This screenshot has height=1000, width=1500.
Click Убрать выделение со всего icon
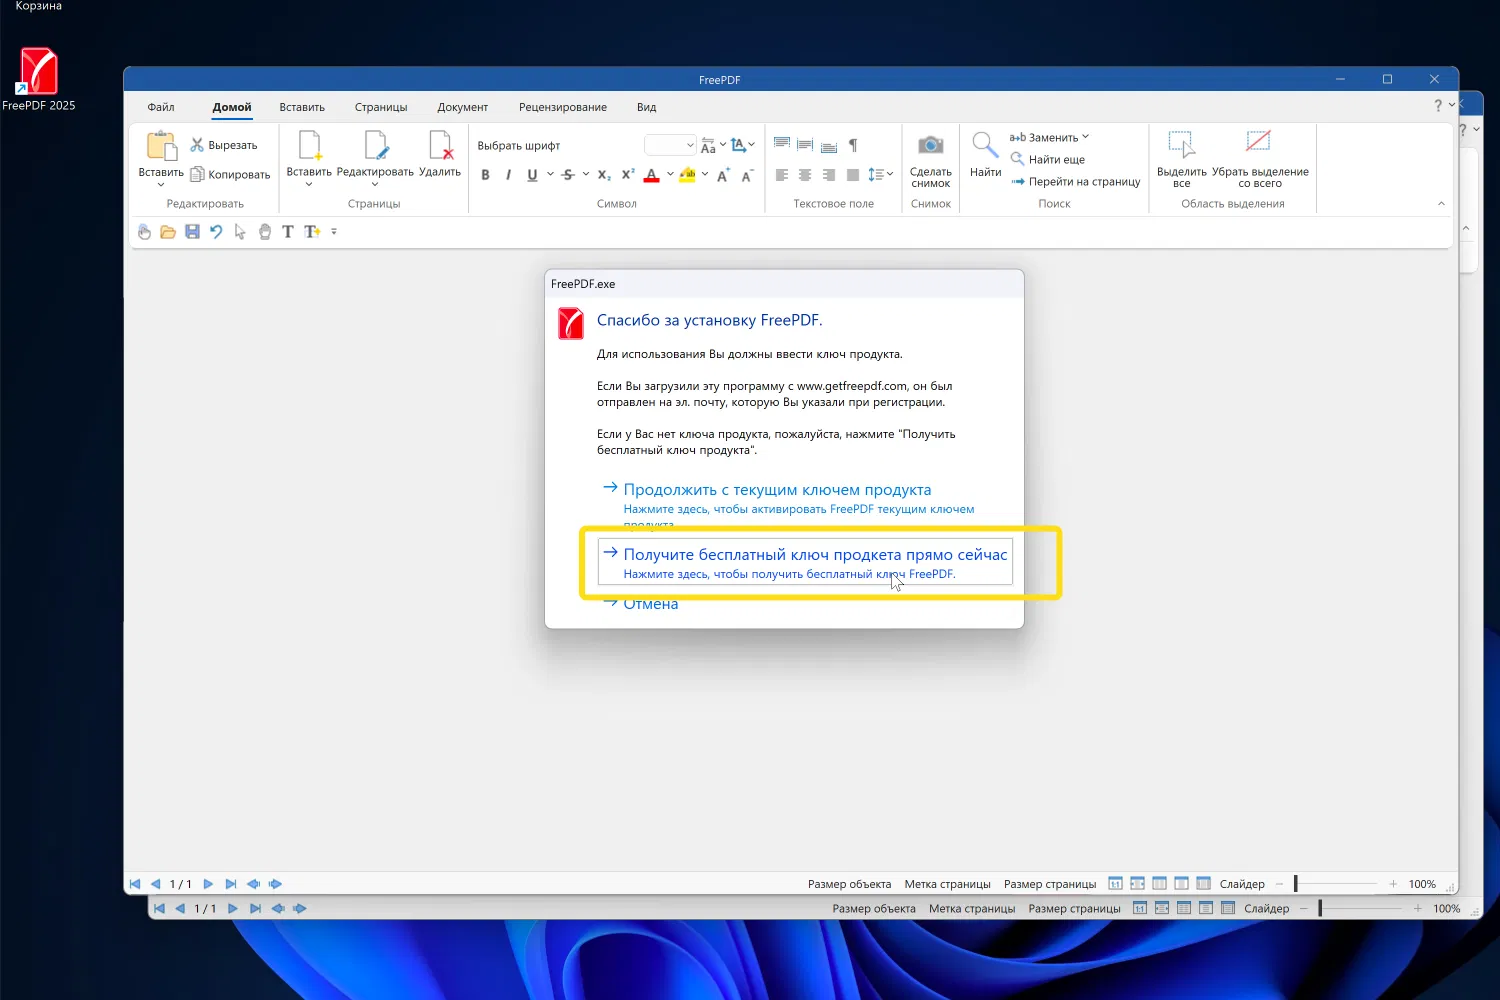click(x=1258, y=142)
